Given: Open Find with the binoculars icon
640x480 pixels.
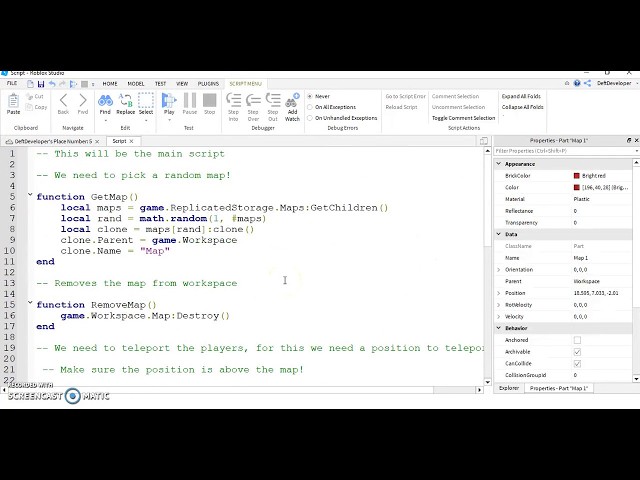Looking at the screenshot, I should (105, 100).
